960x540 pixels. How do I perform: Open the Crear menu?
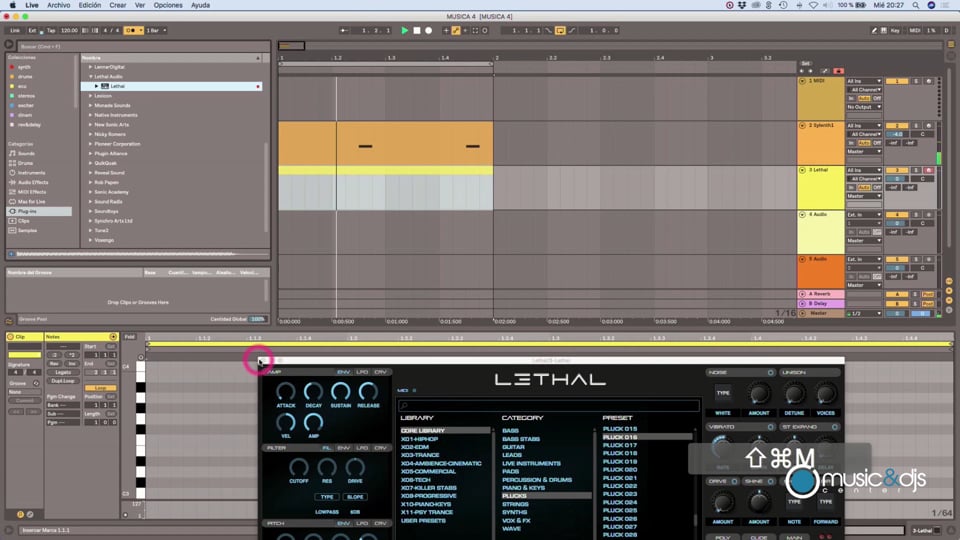(118, 5)
